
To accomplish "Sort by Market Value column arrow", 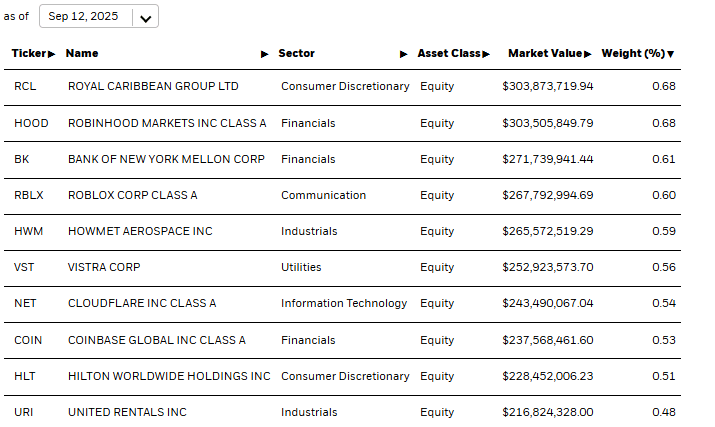I will 588,54.
